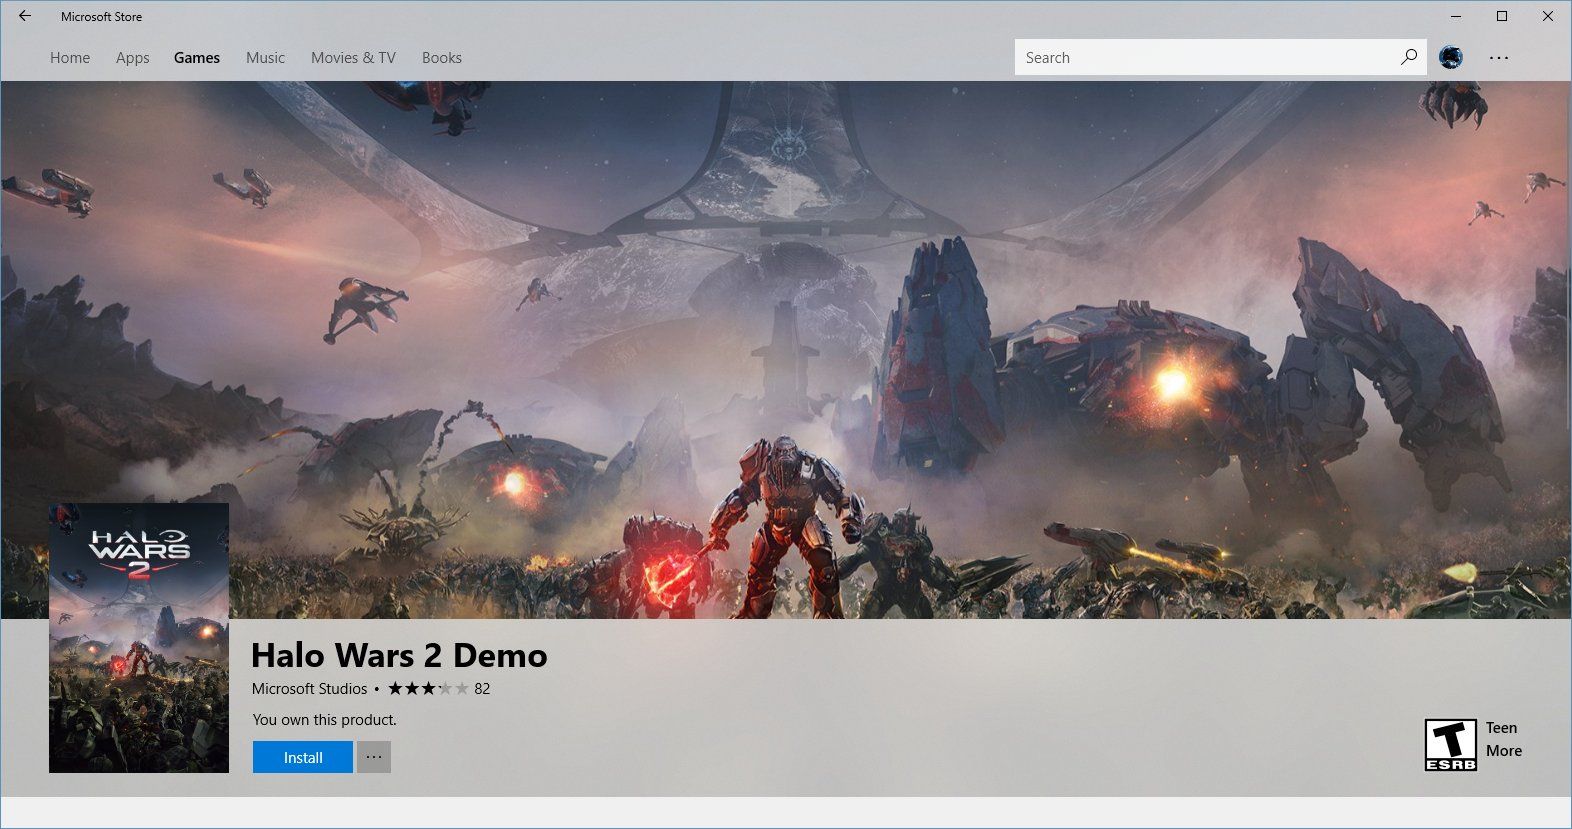Open the Music tab
The height and width of the screenshot is (829, 1572).
coord(265,58)
